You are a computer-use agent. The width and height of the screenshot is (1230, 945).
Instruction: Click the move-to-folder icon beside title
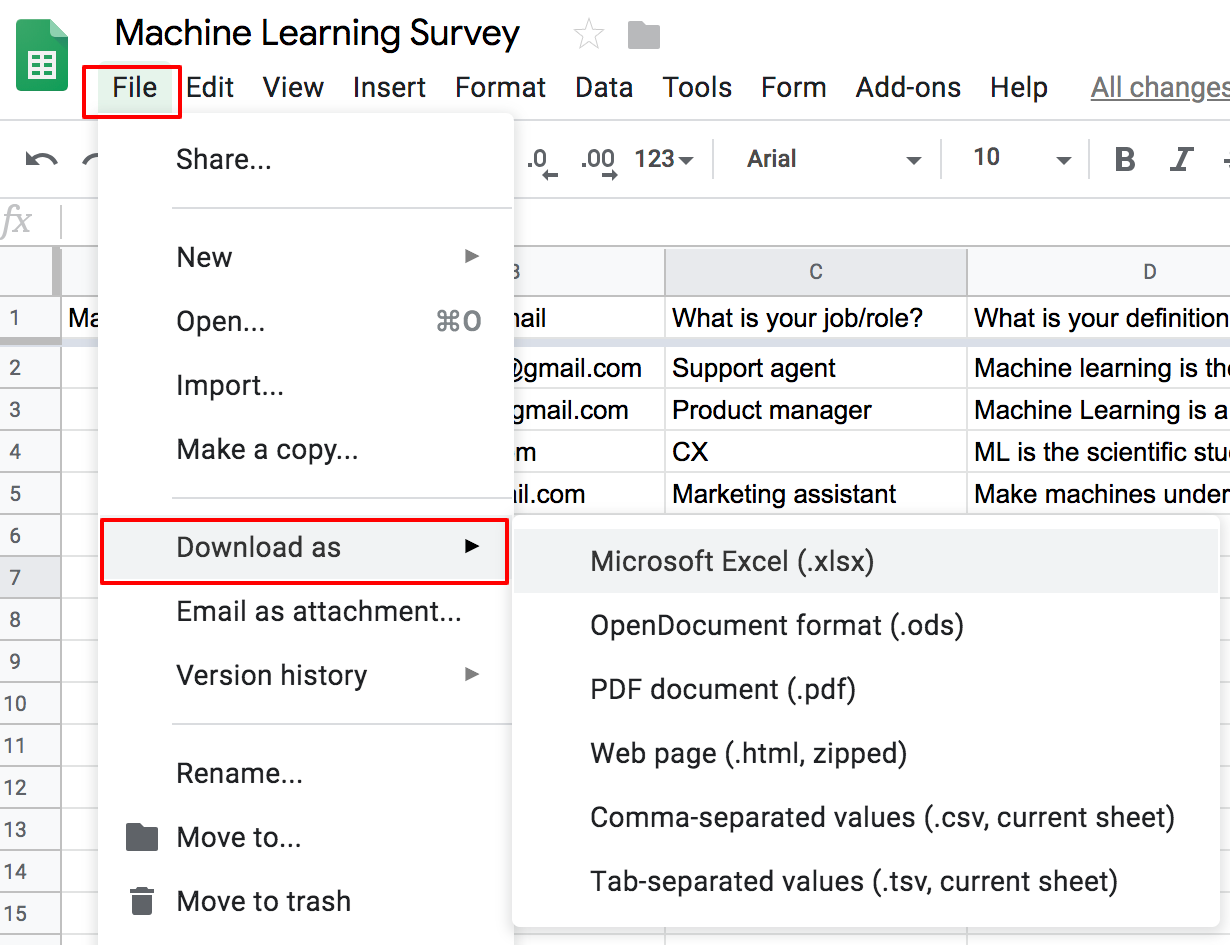644,36
